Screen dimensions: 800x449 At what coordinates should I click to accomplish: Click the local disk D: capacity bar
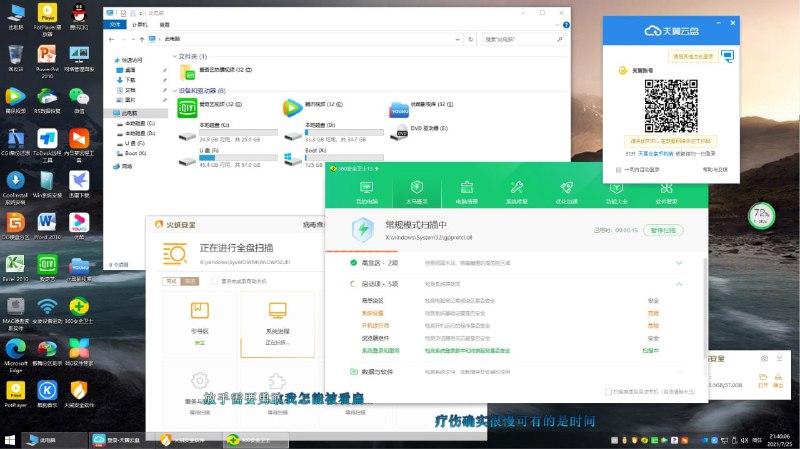(344, 133)
